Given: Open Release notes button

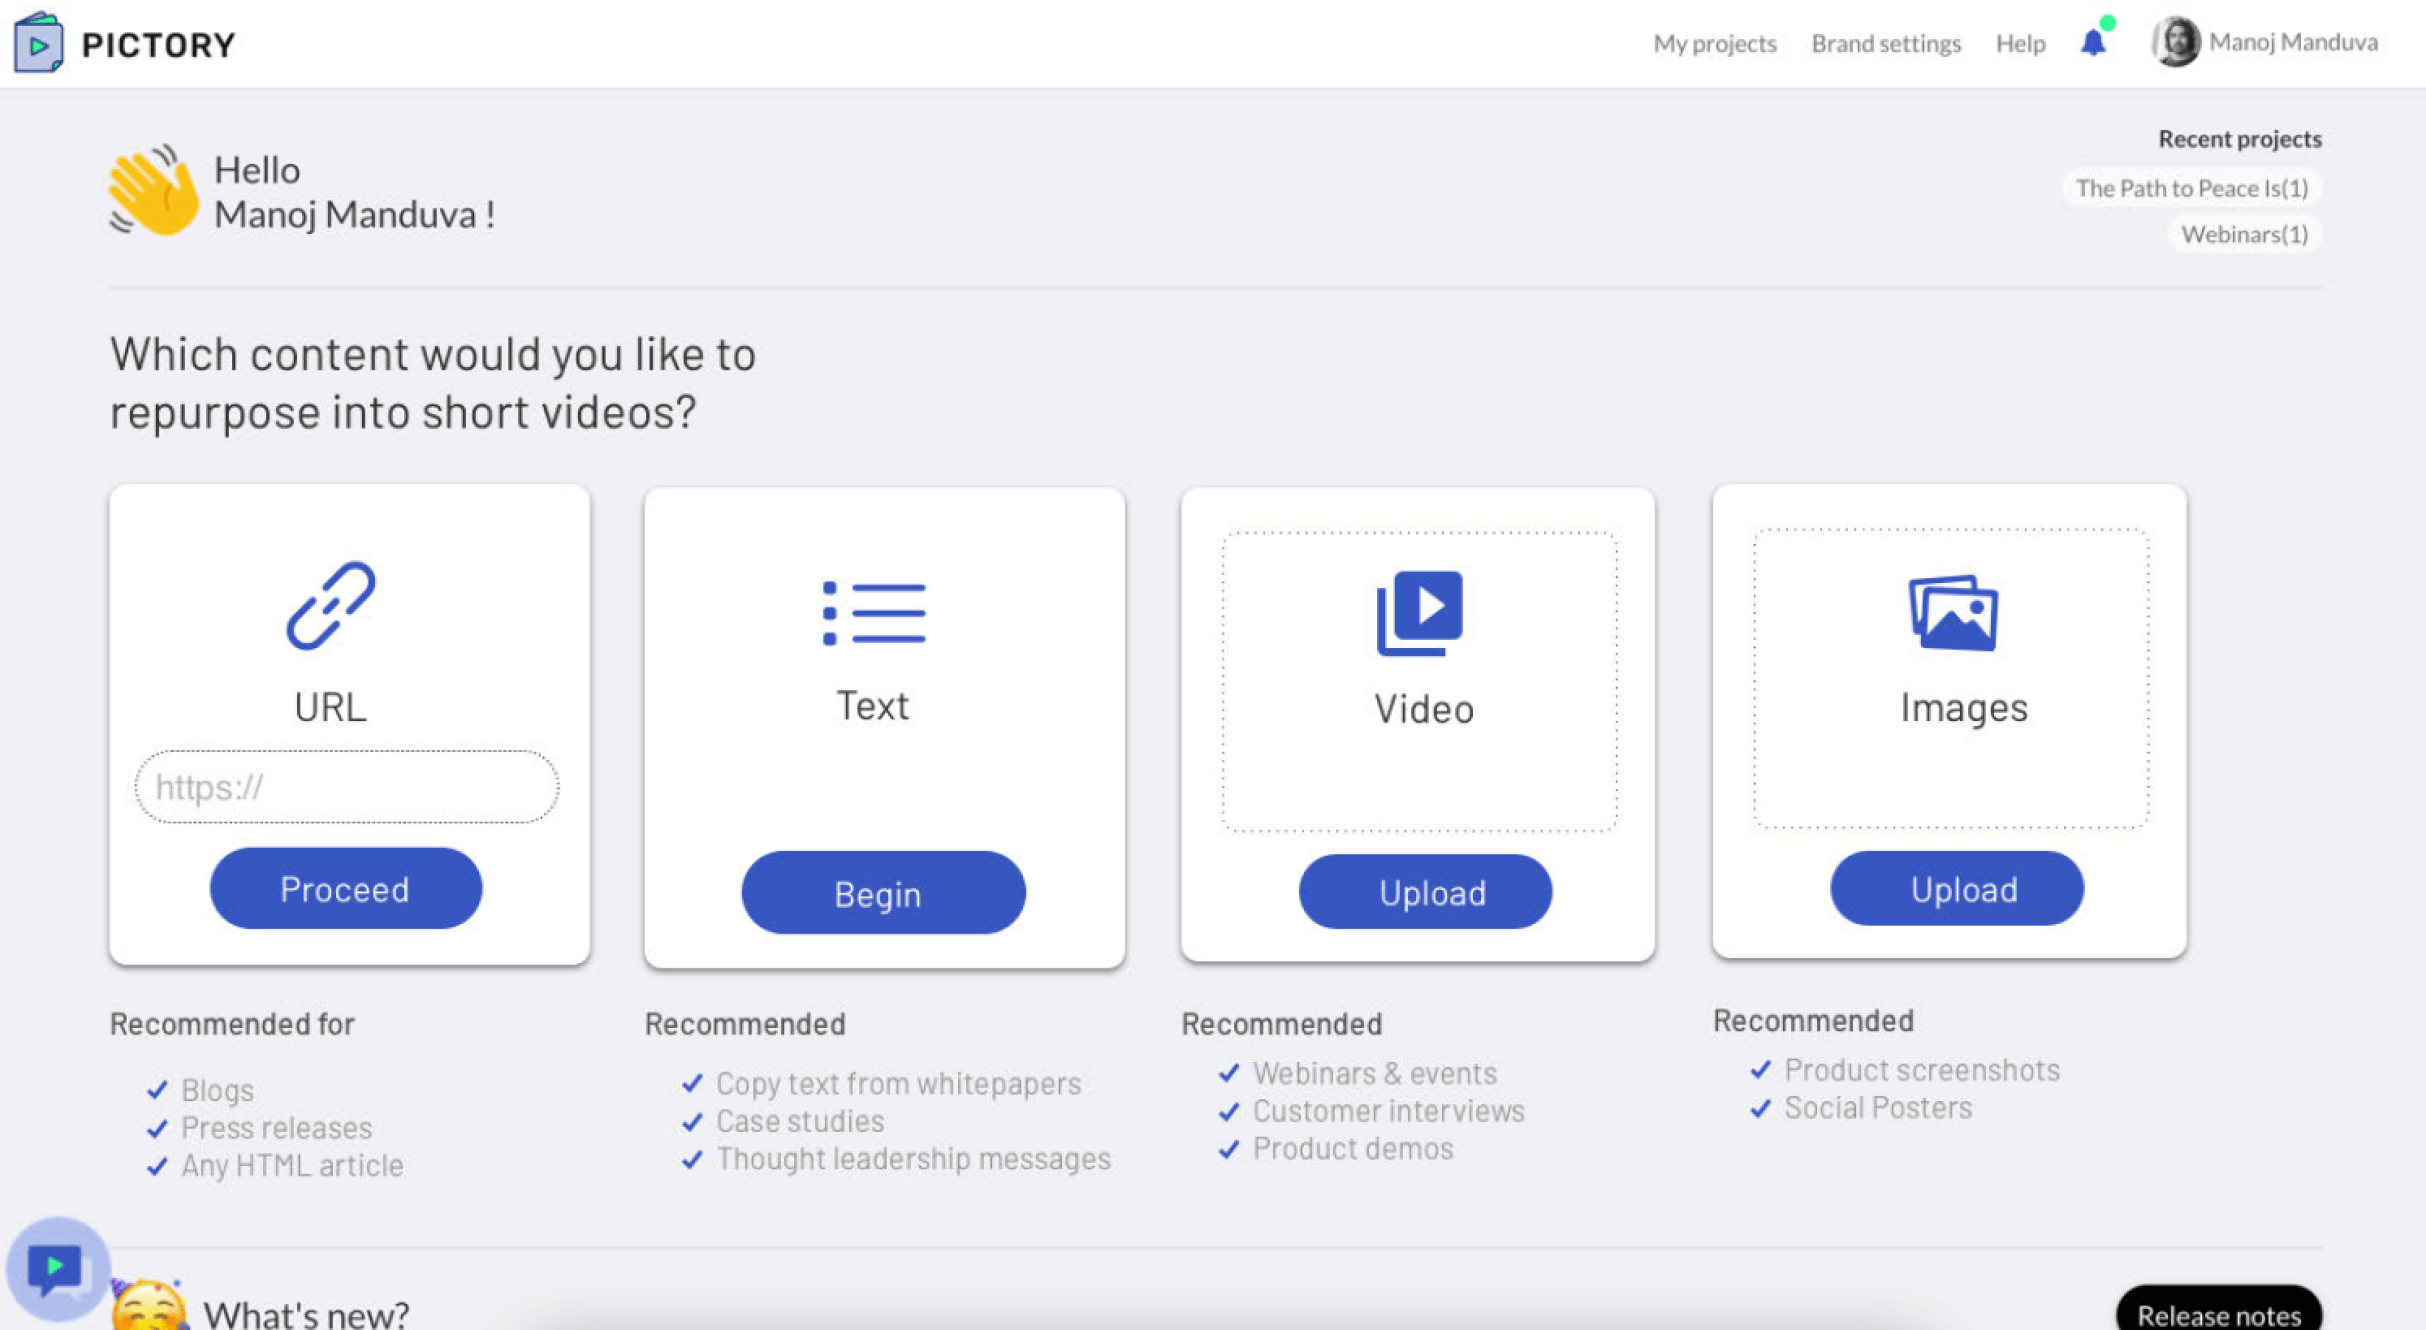Looking at the screenshot, I should (x=2218, y=1313).
